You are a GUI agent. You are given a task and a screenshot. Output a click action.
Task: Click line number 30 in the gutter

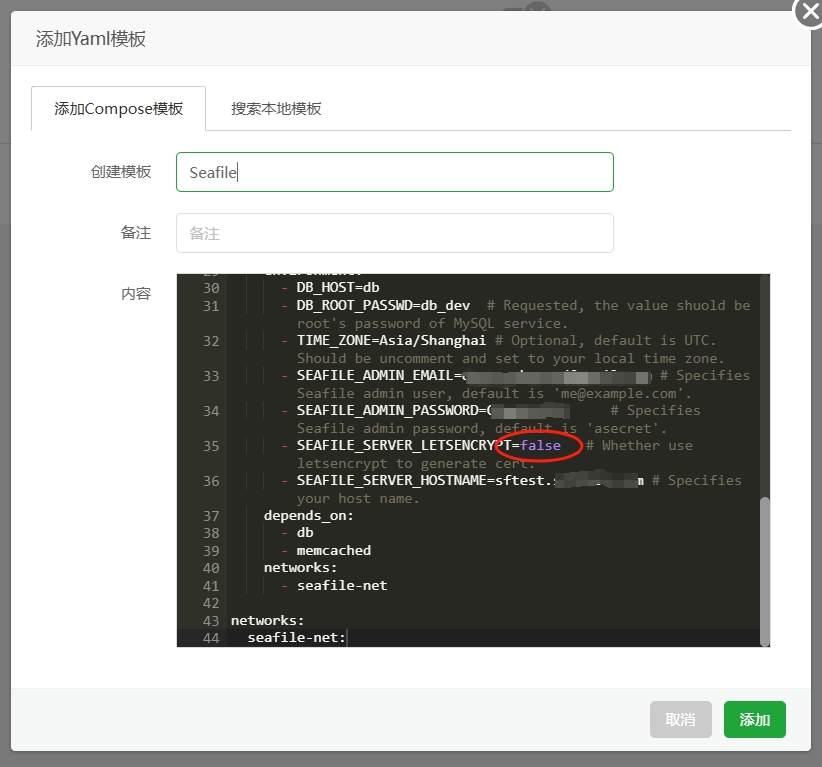click(x=211, y=288)
